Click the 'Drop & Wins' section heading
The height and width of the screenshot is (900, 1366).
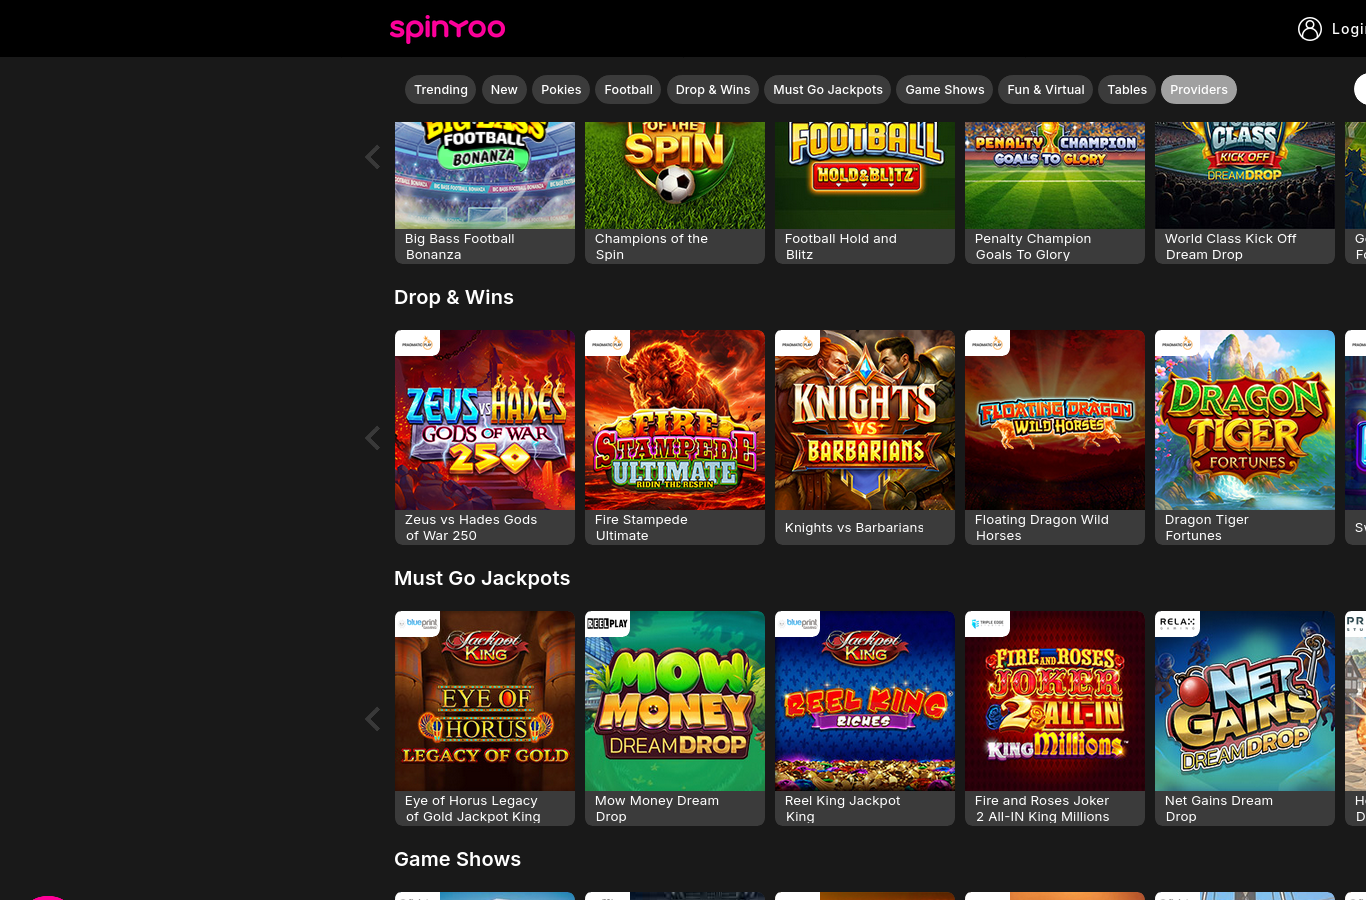[454, 297]
